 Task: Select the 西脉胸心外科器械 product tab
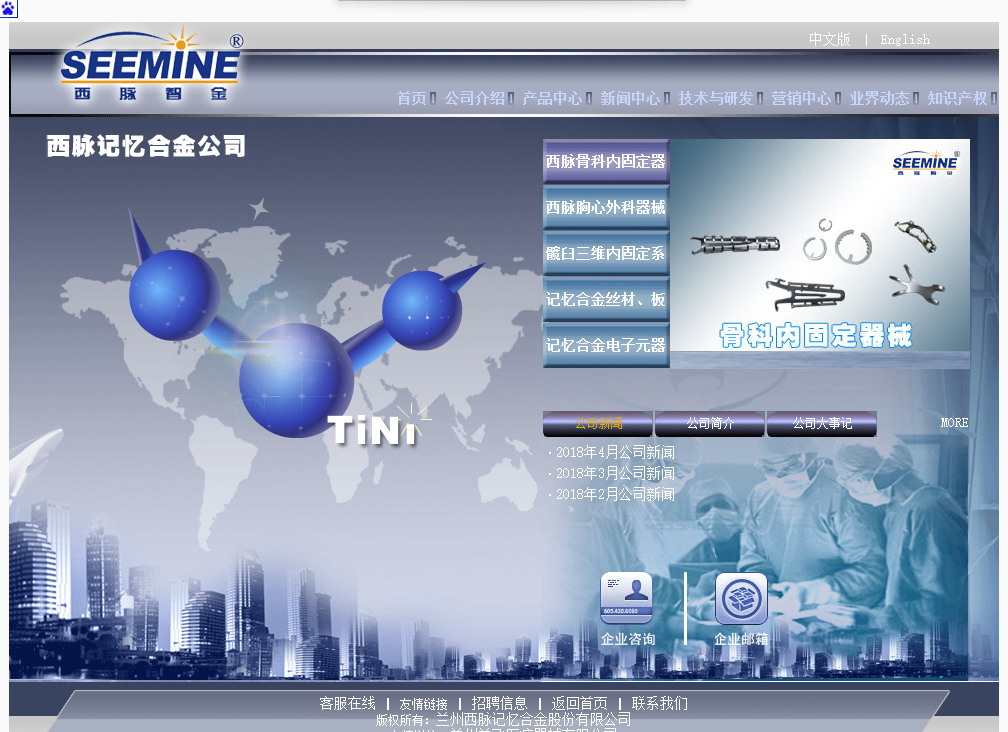click(x=606, y=208)
